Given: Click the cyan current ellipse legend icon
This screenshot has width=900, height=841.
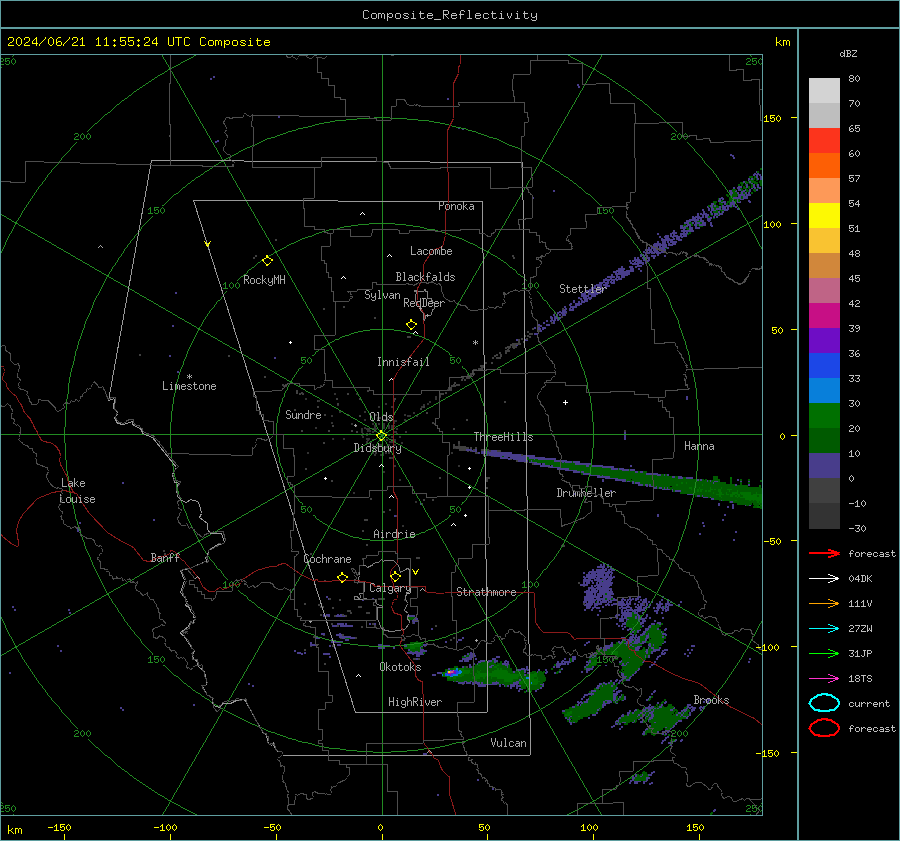Looking at the screenshot, I should pos(824,703).
